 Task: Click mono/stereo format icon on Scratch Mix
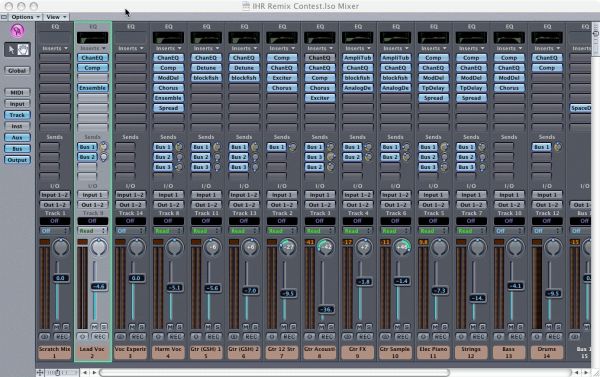(44, 336)
